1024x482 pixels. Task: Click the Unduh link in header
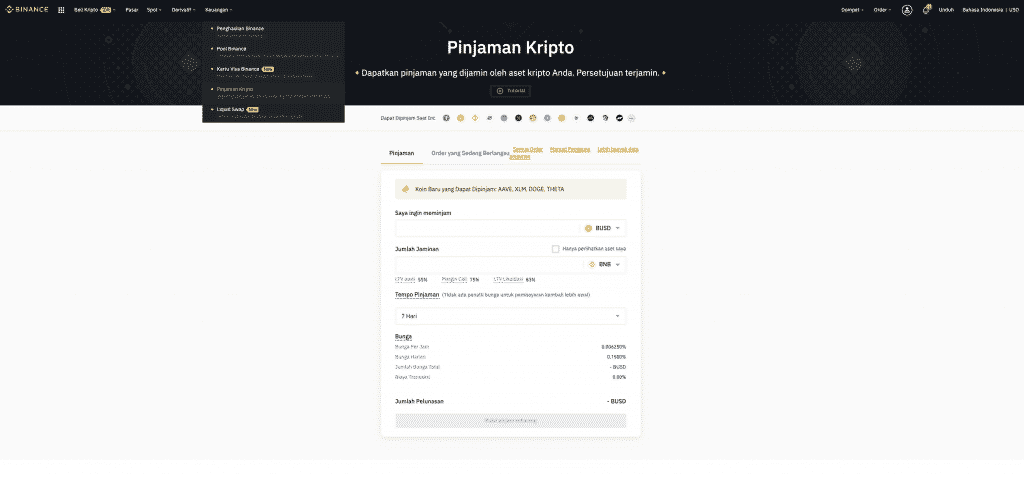[x=946, y=10]
